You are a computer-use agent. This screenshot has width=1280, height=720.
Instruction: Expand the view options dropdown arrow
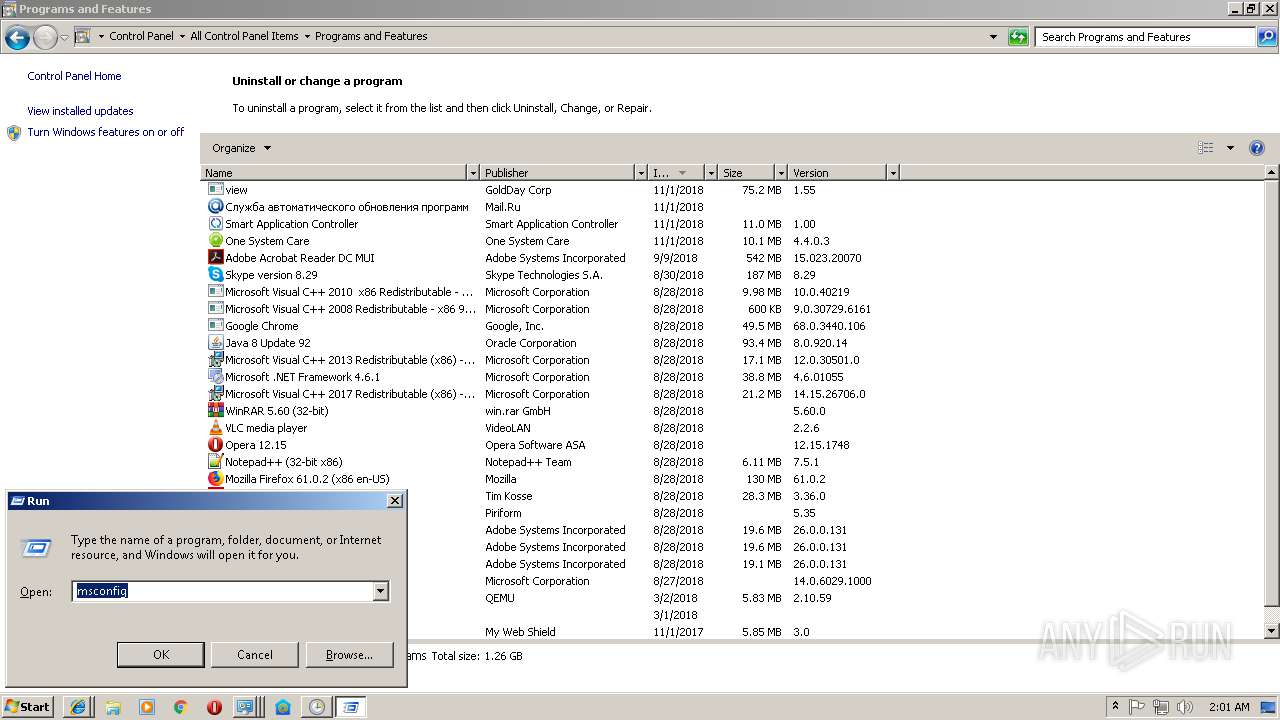(x=1230, y=148)
